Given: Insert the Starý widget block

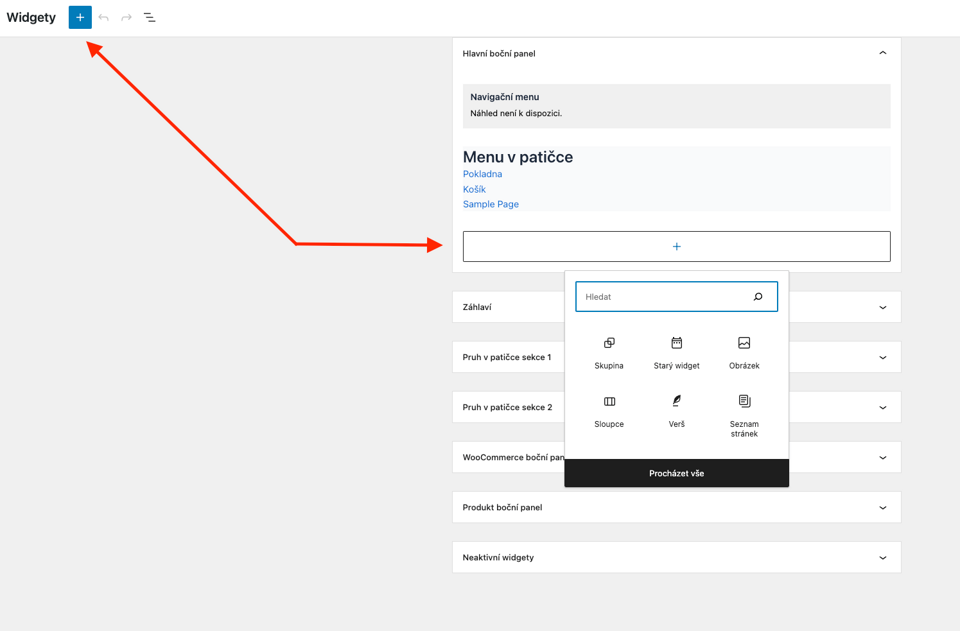Looking at the screenshot, I should coord(677,353).
